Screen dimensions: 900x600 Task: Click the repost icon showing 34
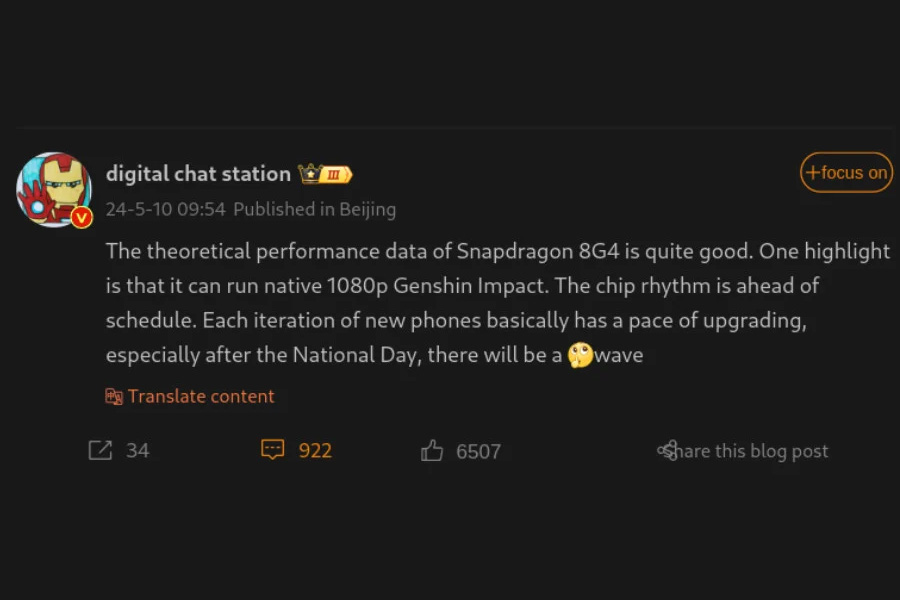point(100,450)
